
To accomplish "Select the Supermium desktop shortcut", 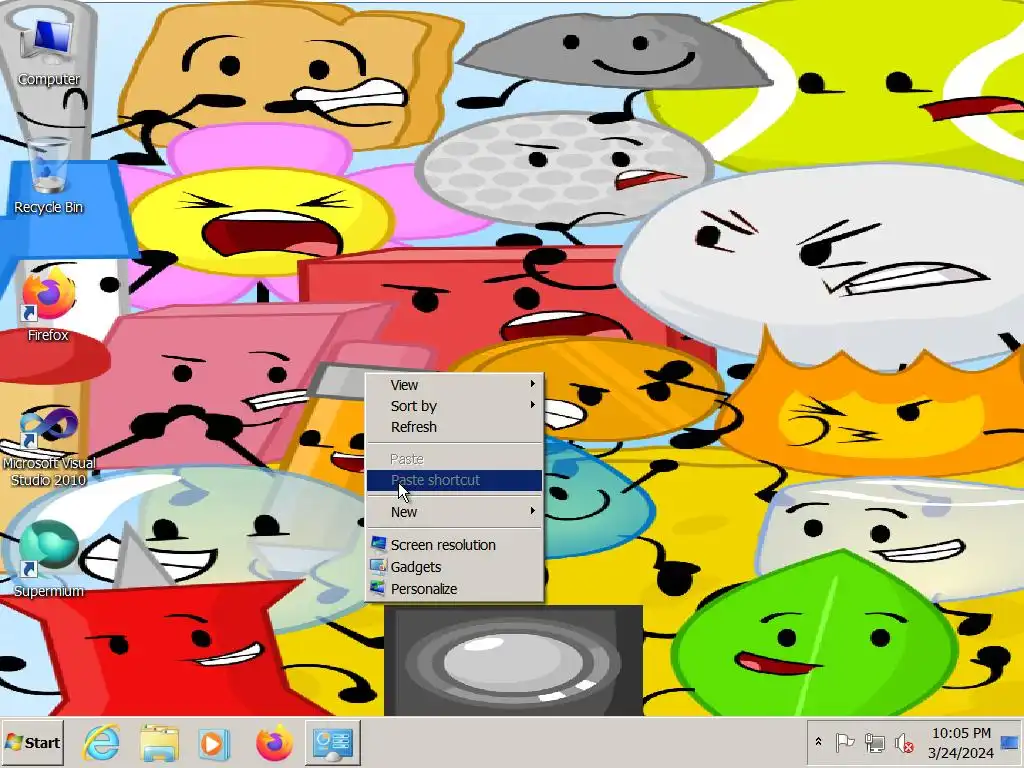I will point(48,559).
